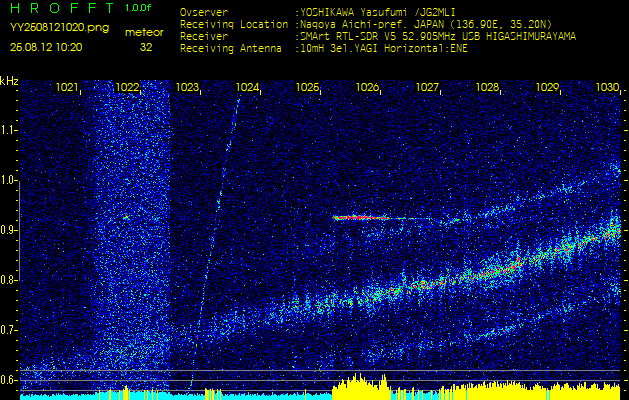The height and width of the screenshot is (400, 629).
Task: Click the 1030 time marker
Action: click(608, 87)
